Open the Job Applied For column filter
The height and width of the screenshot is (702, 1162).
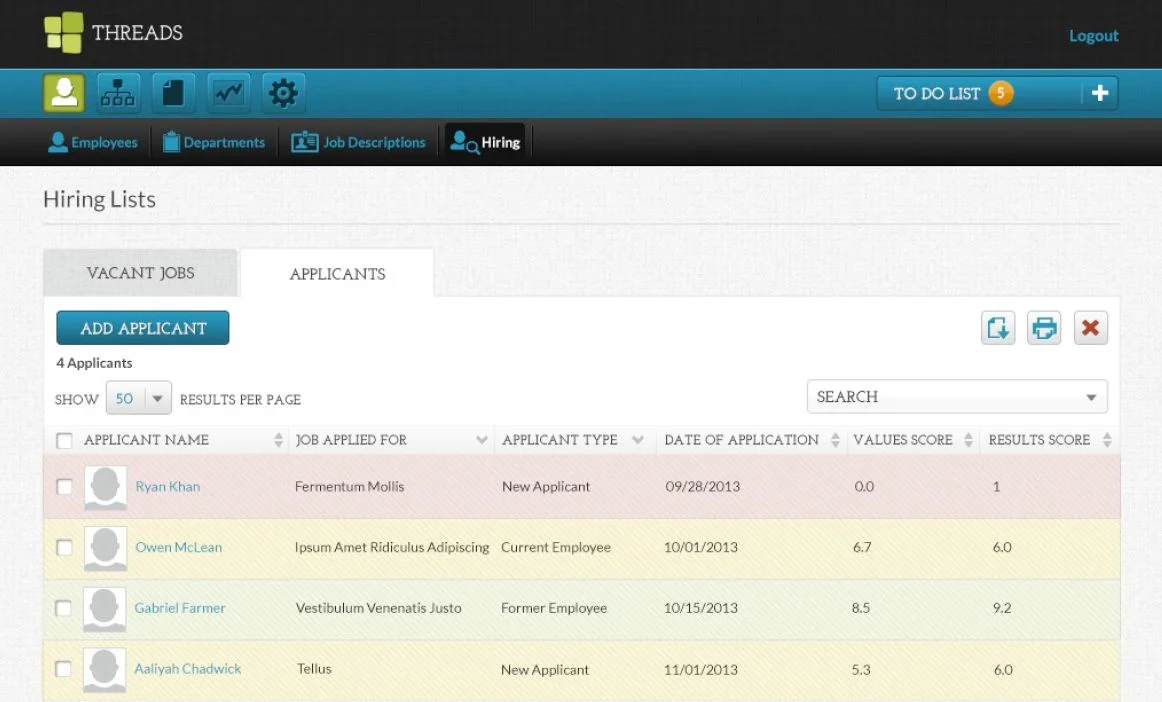(482, 440)
